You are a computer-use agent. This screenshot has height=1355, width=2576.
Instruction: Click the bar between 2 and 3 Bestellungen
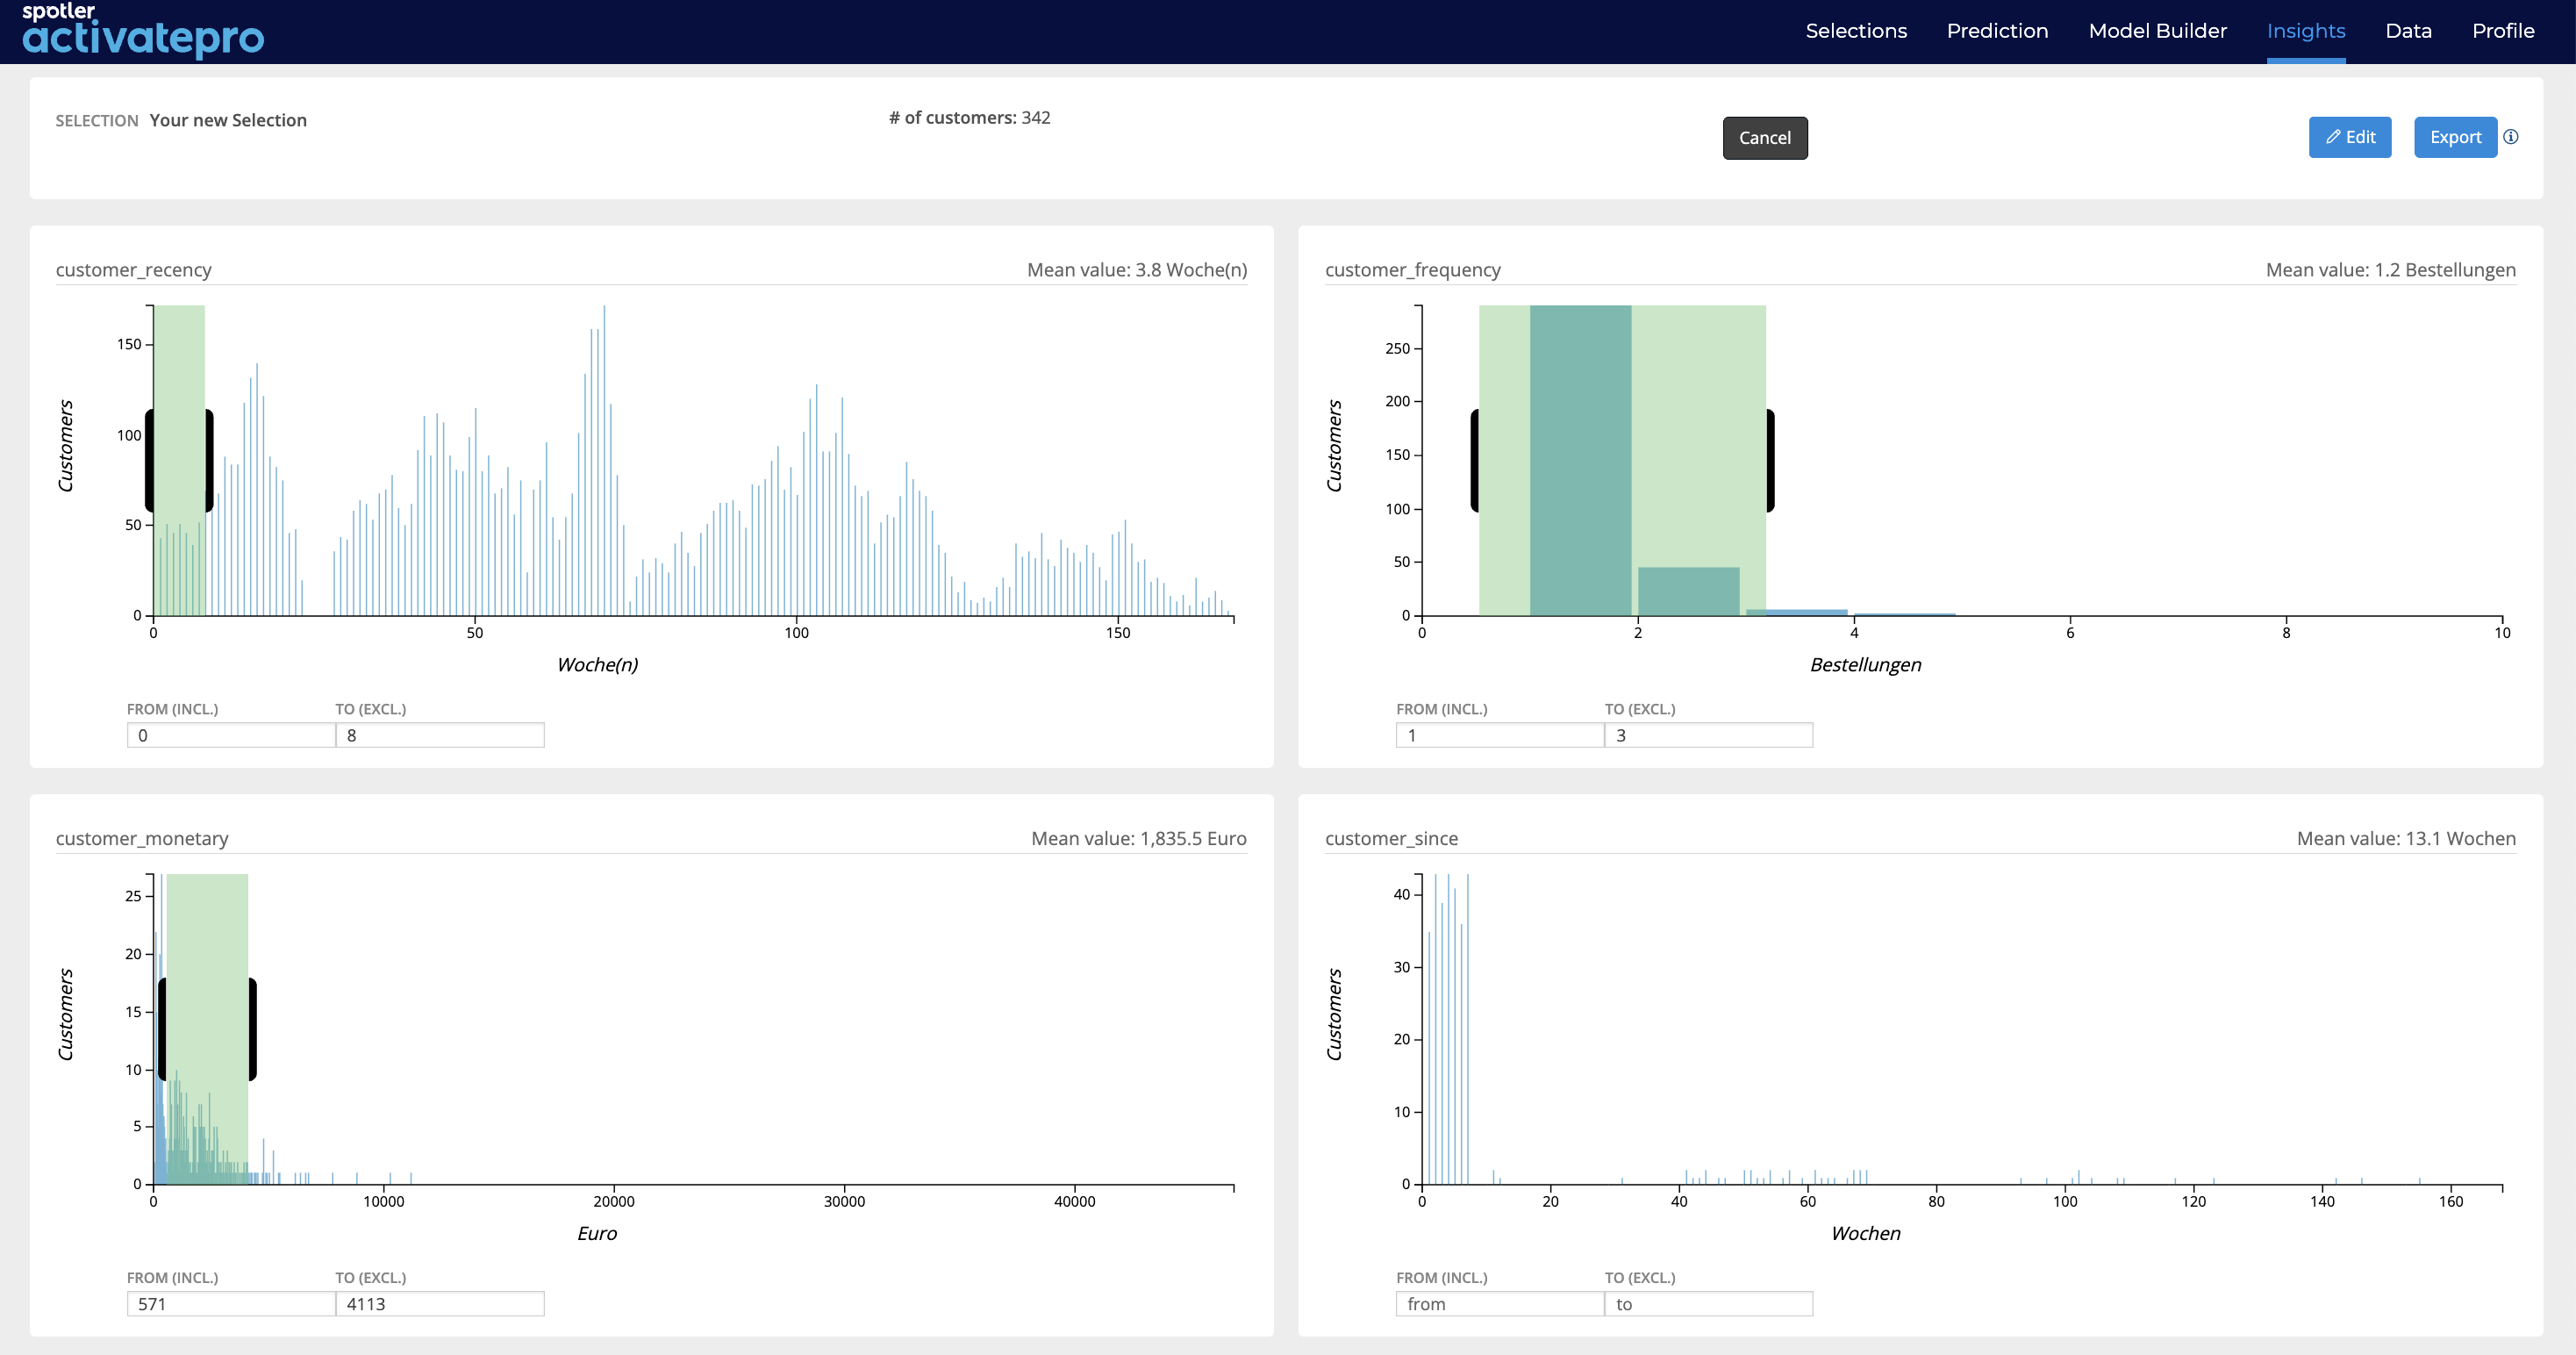point(1688,591)
